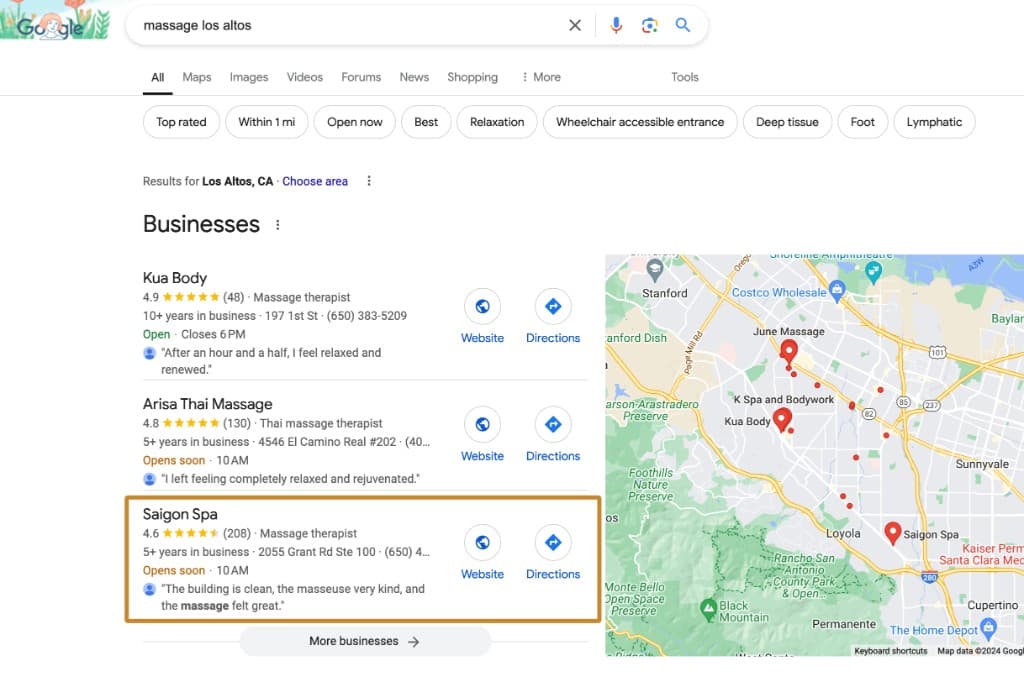1024x682 pixels.
Task: Get Directions to Saigon Spa
Action: [x=553, y=542]
